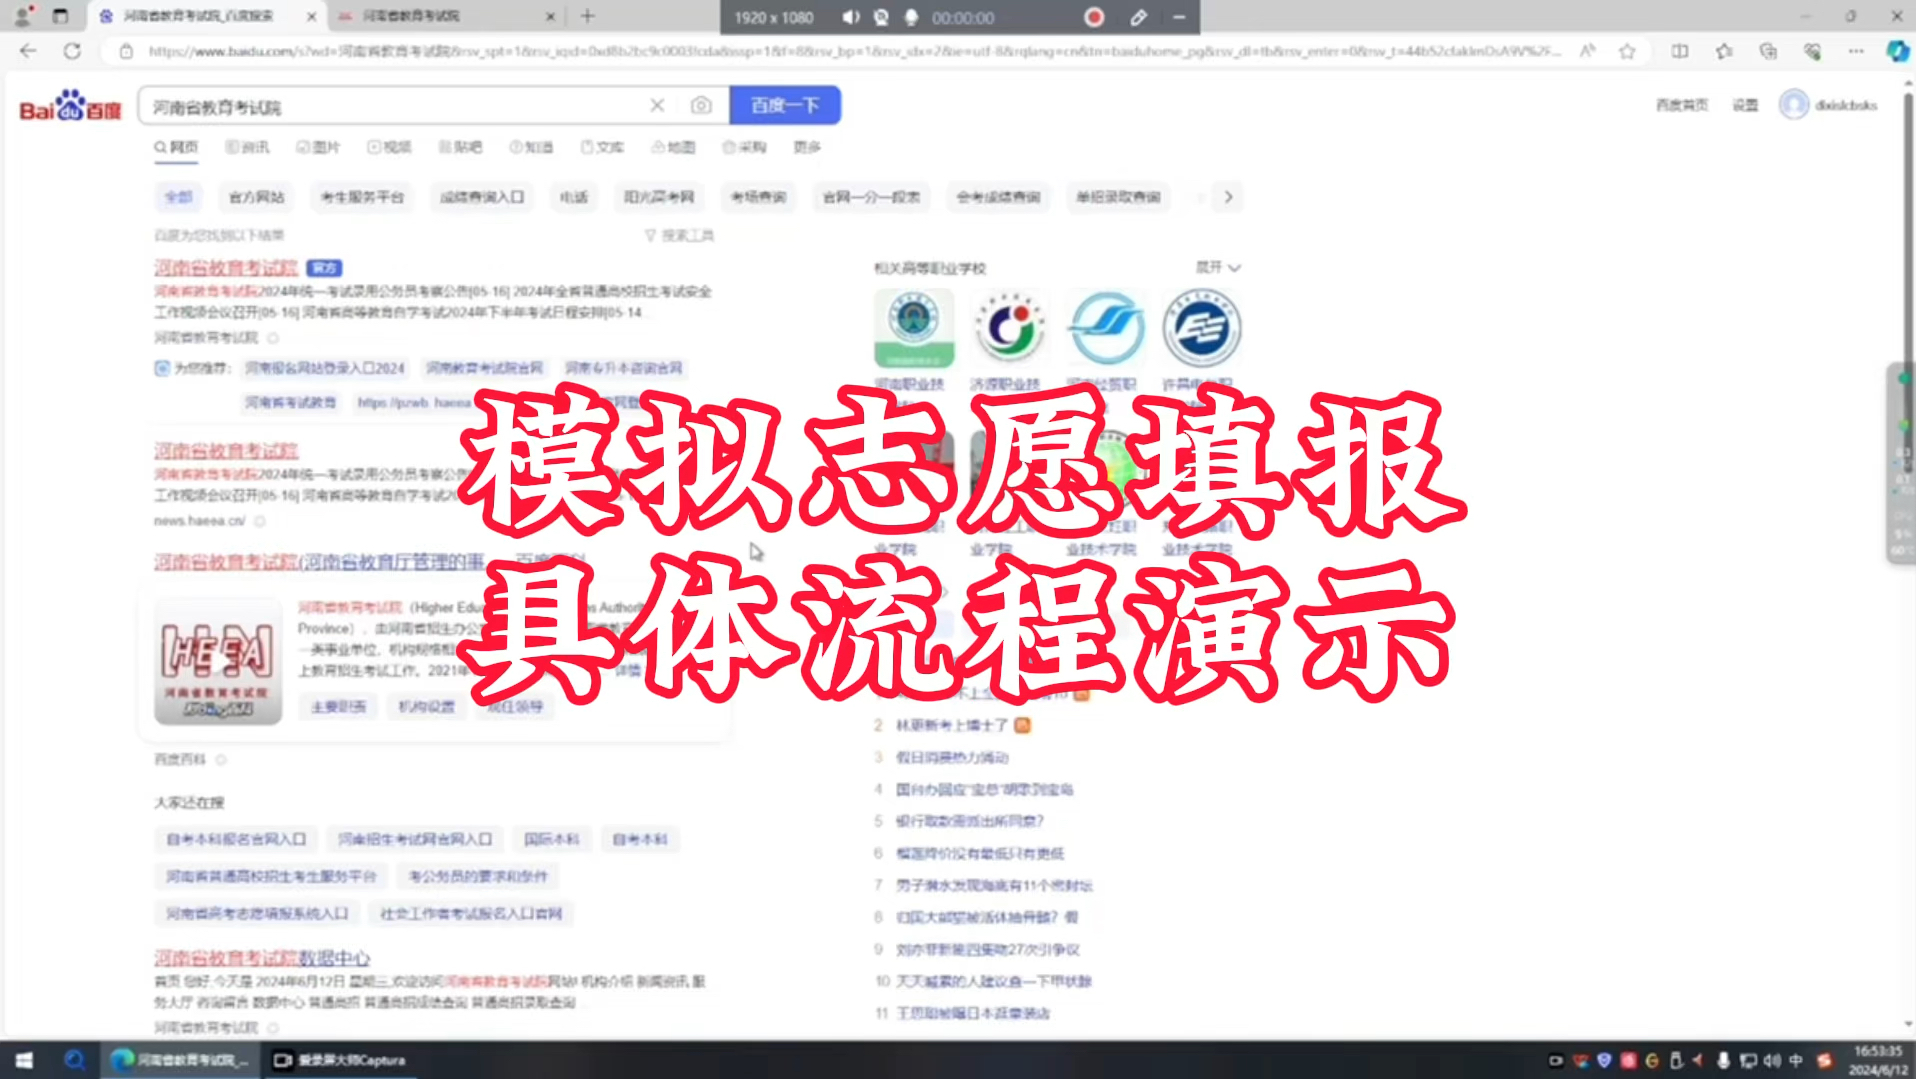Minimize the recorder toolbar
Image resolution: width=1916 pixels, height=1079 pixels.
click(1179, 17)
